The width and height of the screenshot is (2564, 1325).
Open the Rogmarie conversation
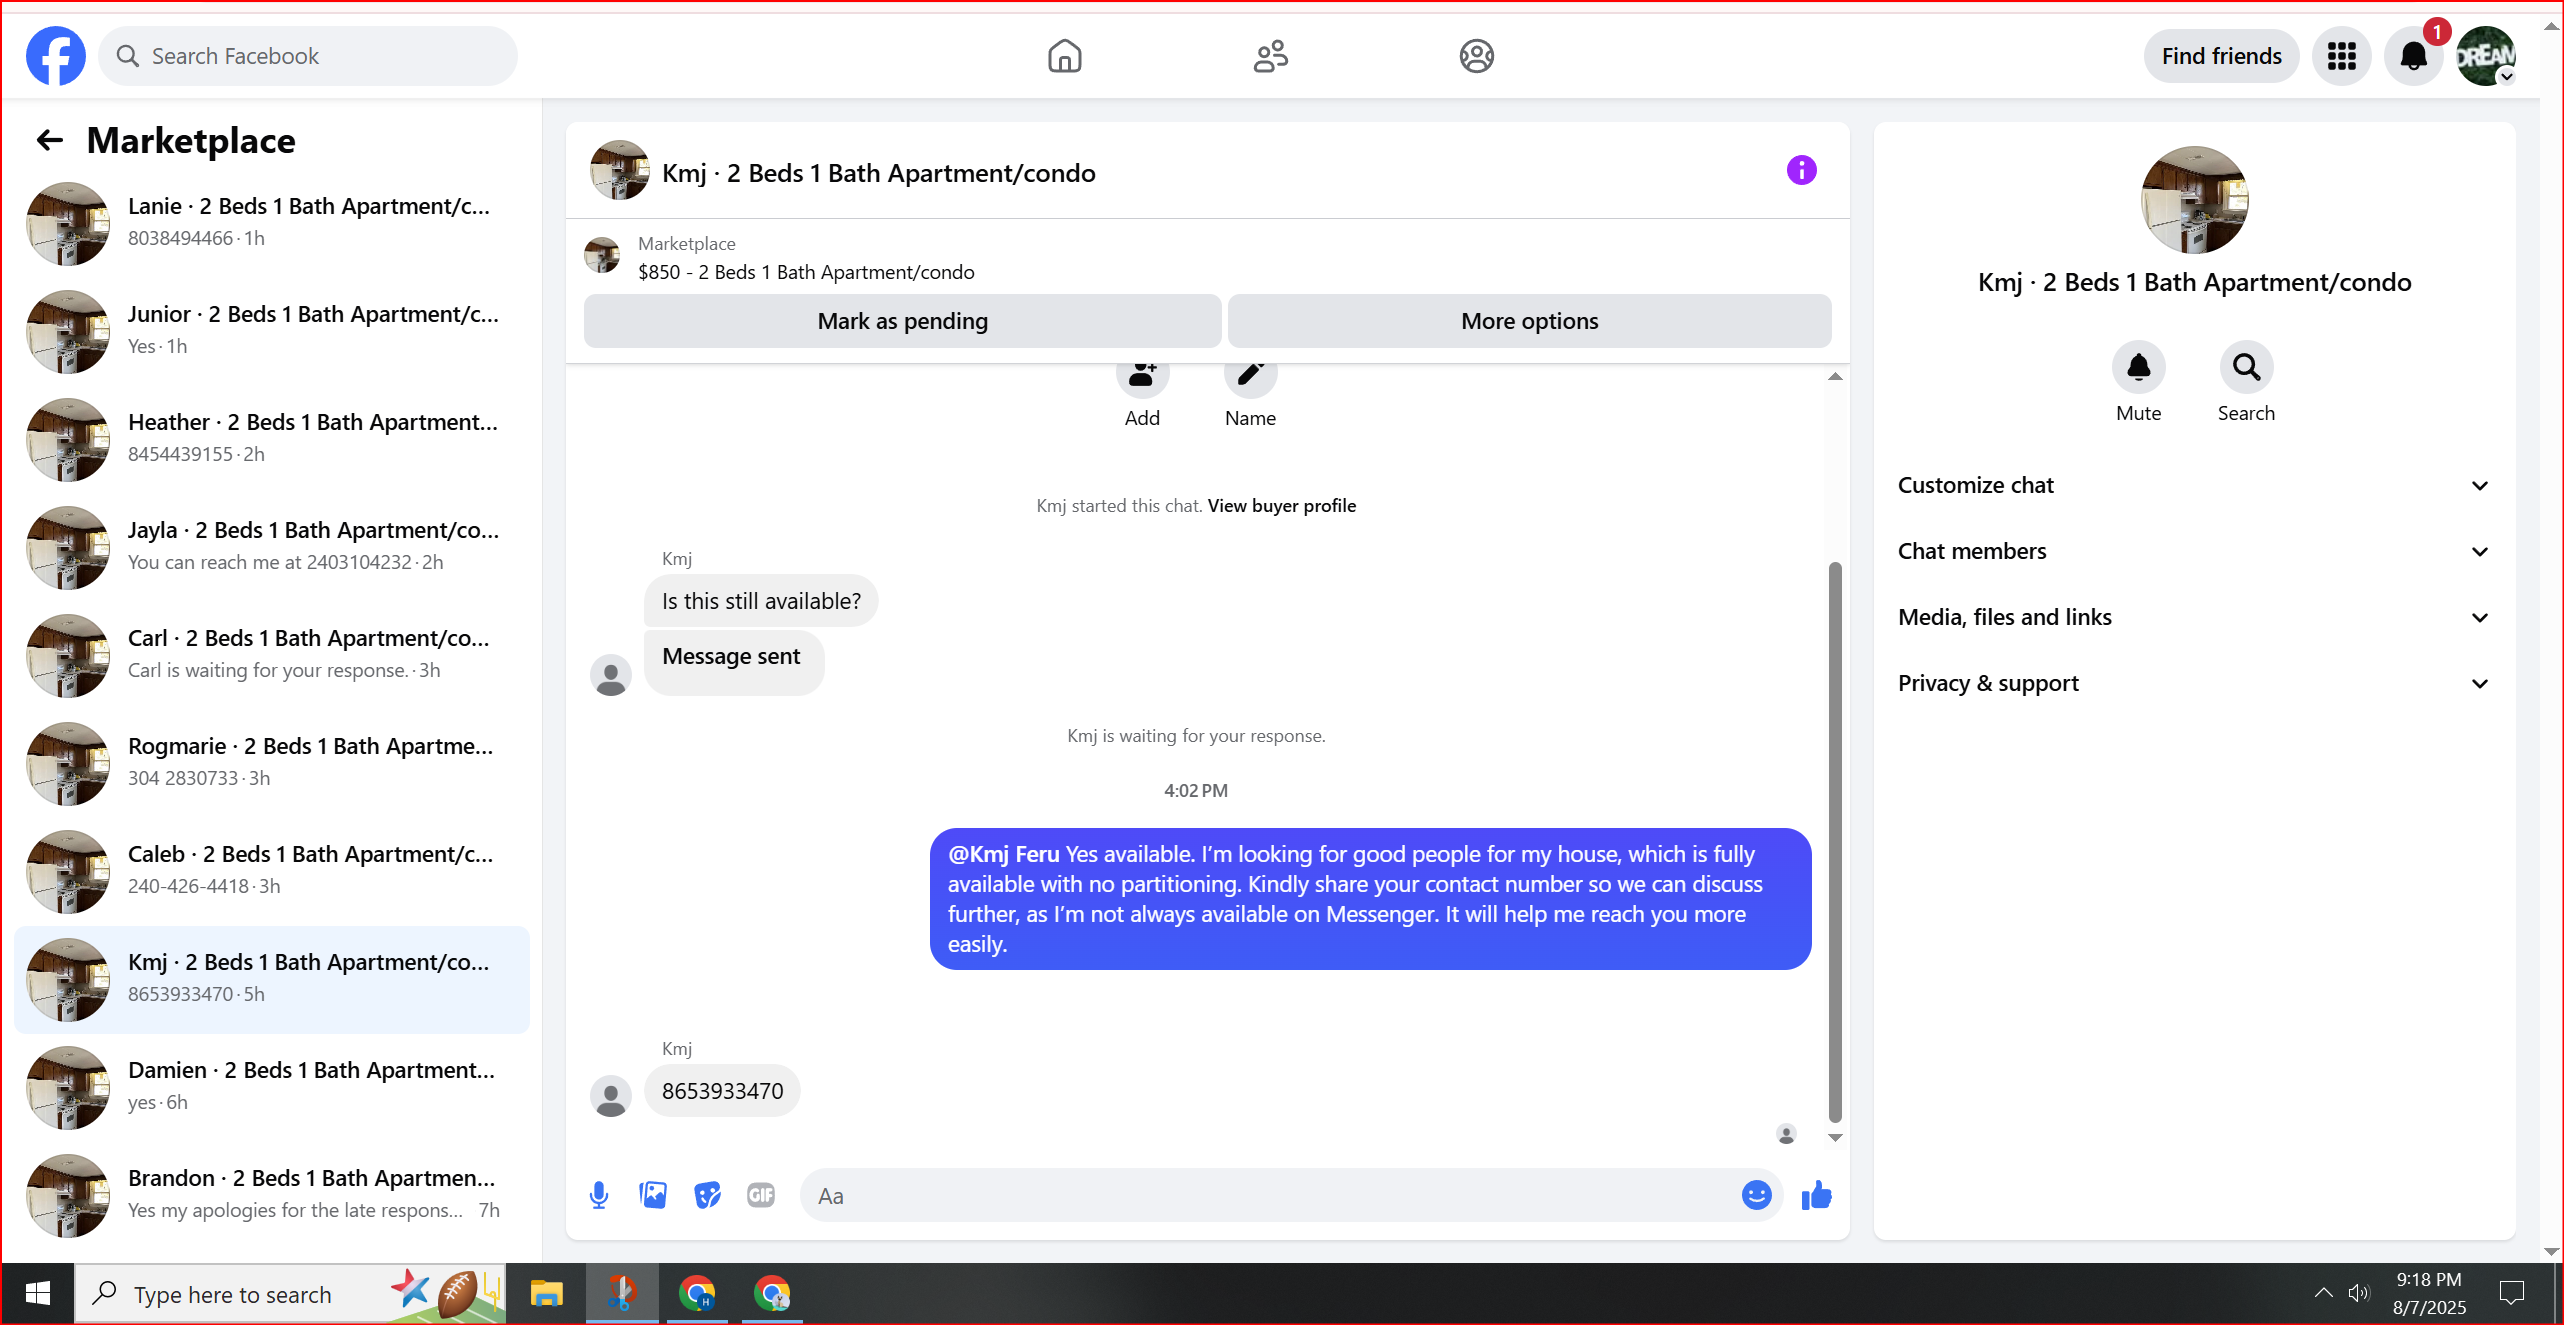[272, 763]
